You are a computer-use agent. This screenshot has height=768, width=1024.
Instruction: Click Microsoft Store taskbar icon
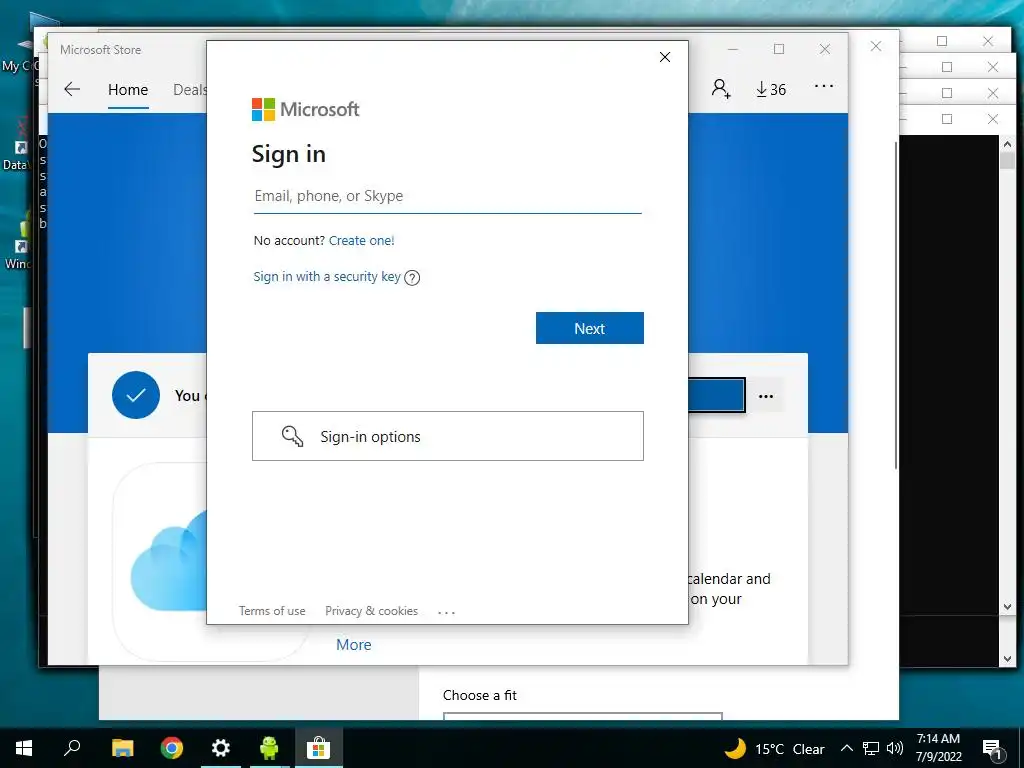(x=318, y=748)
